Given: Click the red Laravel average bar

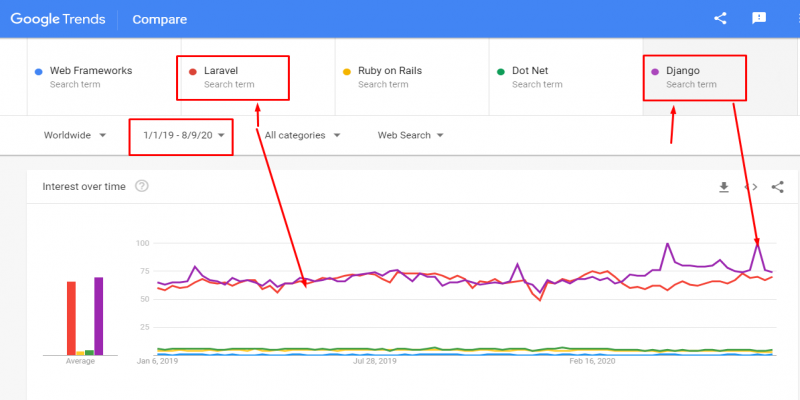Looking at the screenshot, I should [x=71, y=318].
